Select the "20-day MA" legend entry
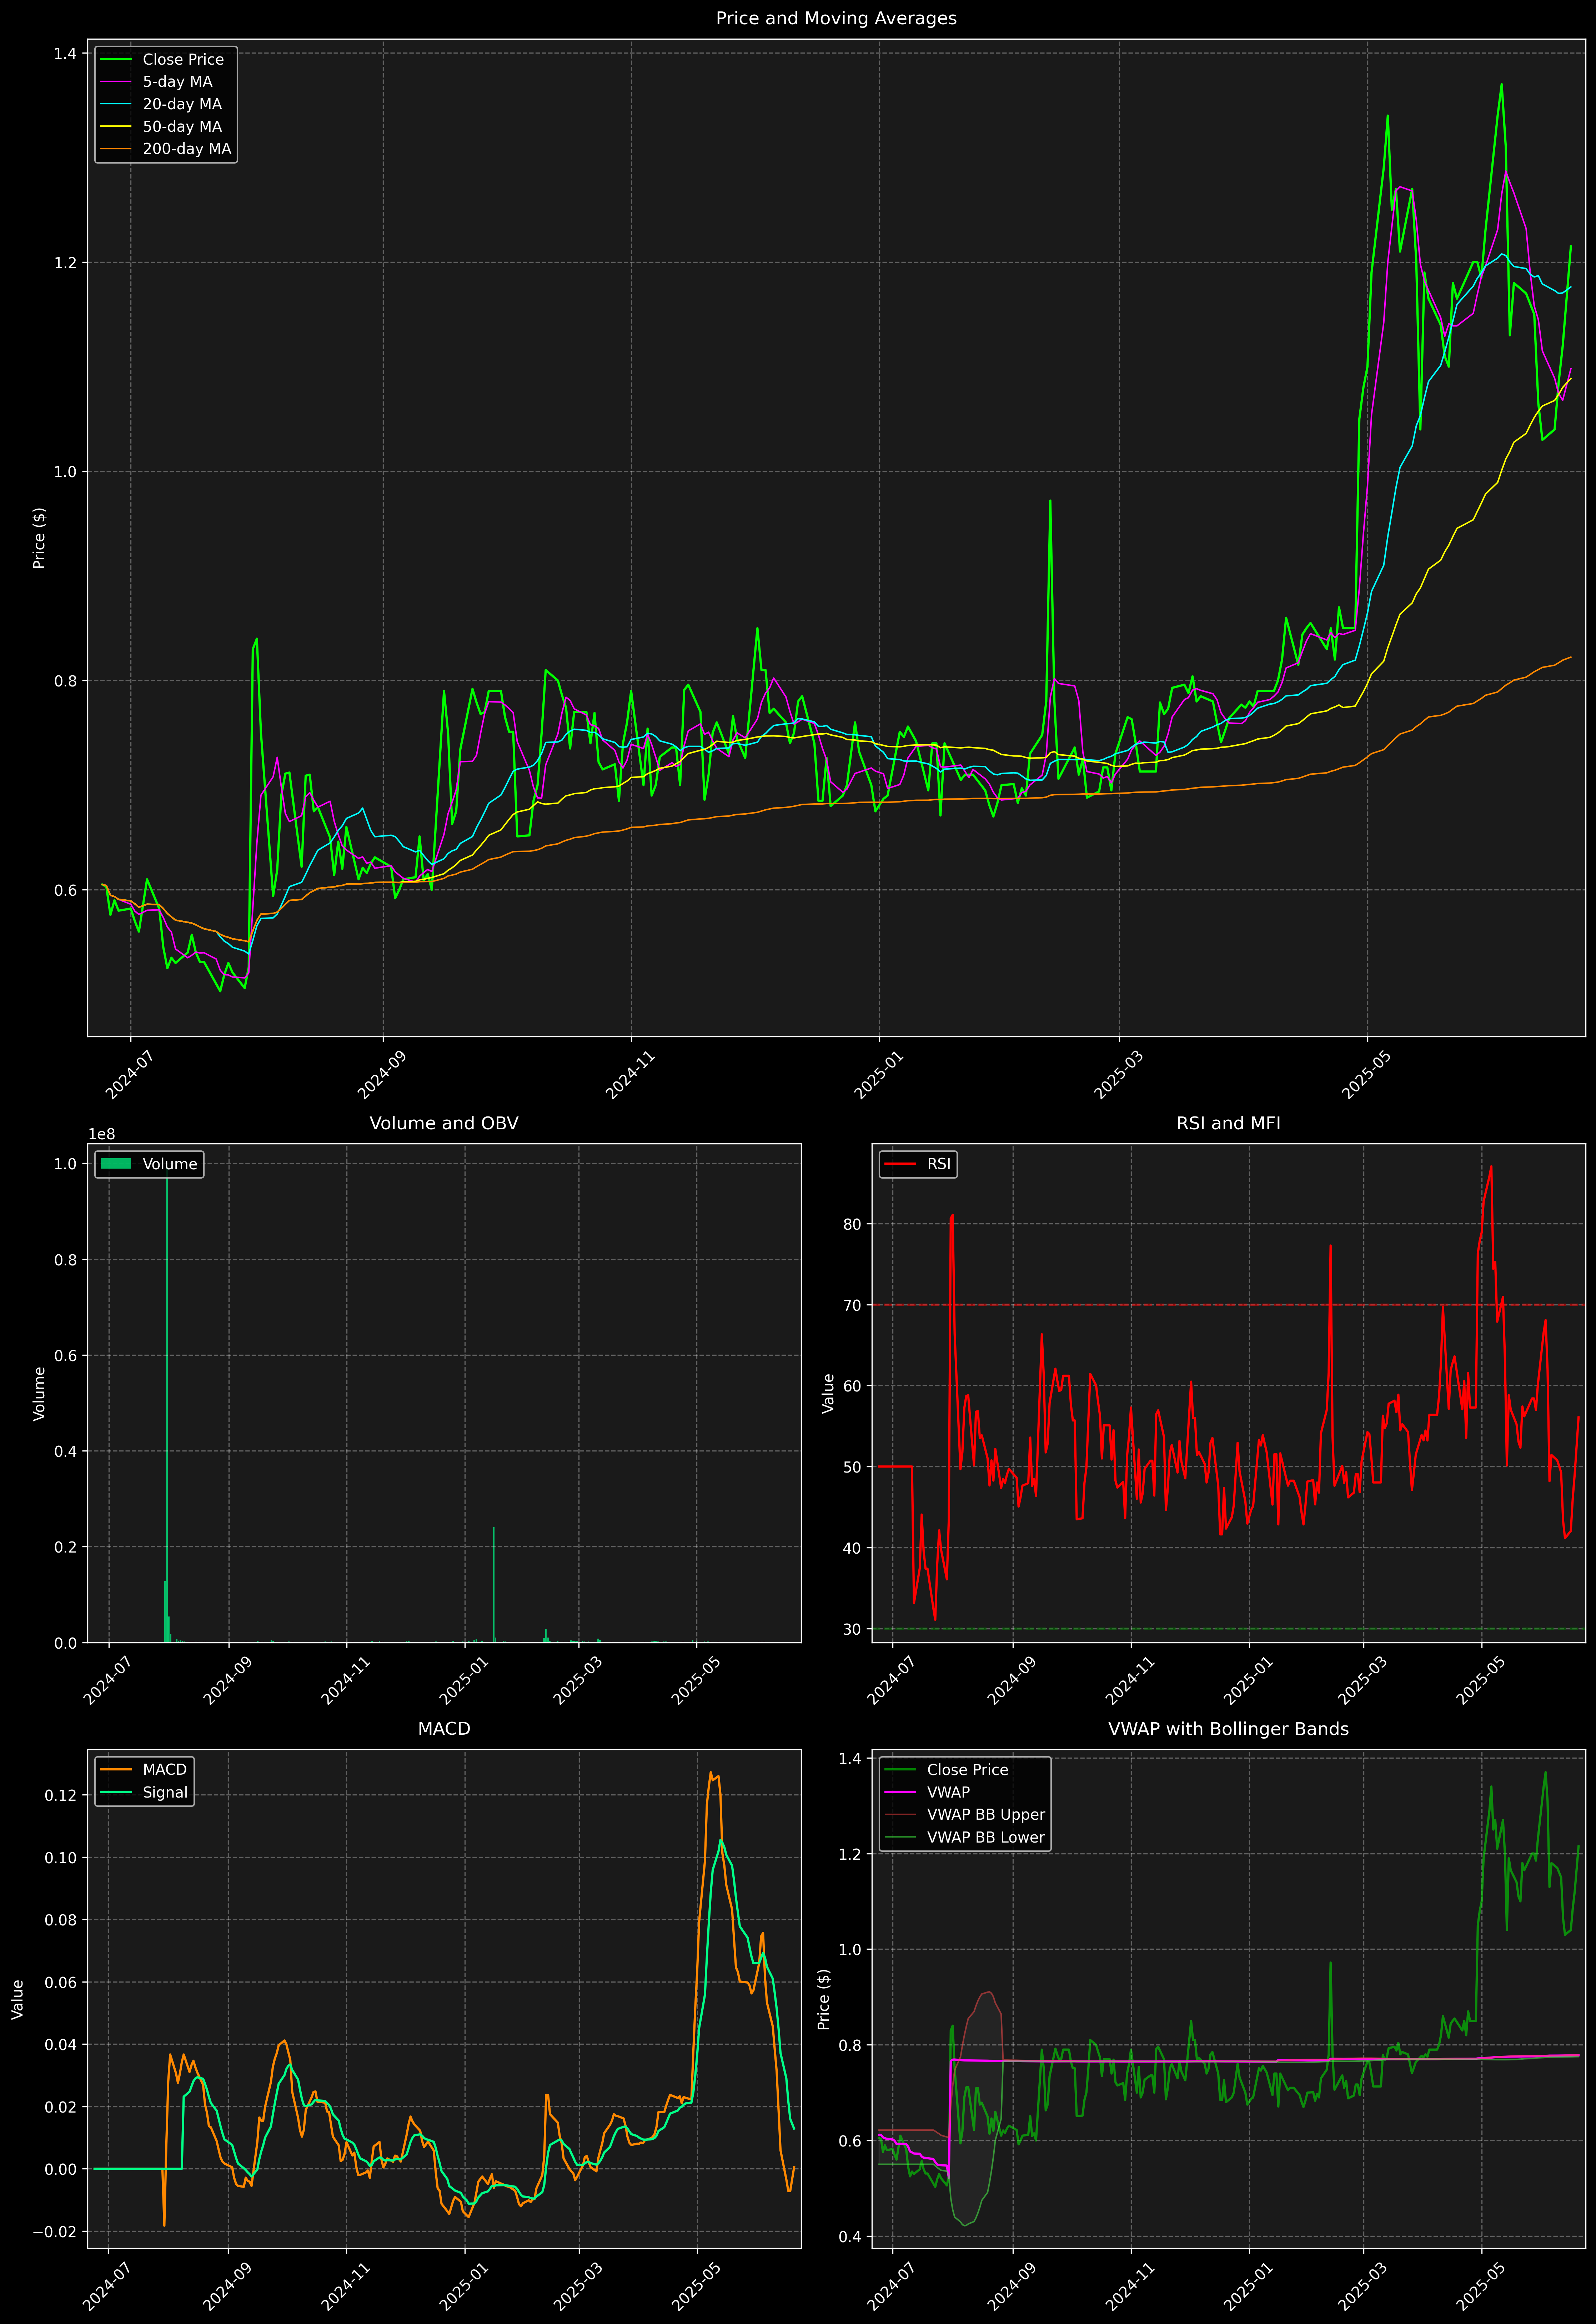Image resolution: width=1596 pixels, height=2324 pixels. tap(182, 104)
